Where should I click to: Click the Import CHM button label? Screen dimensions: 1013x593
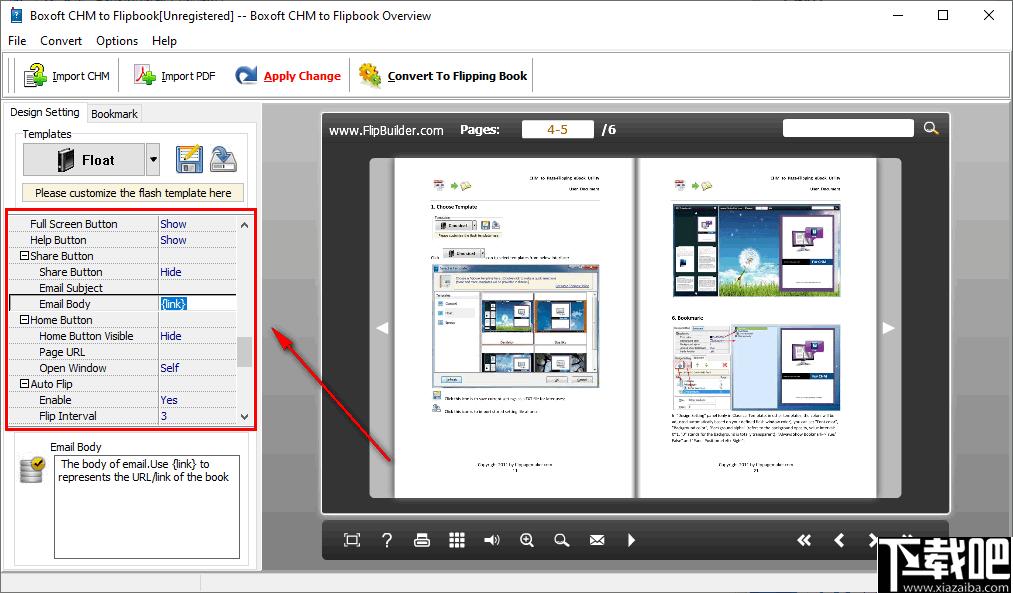click(81, 76)
